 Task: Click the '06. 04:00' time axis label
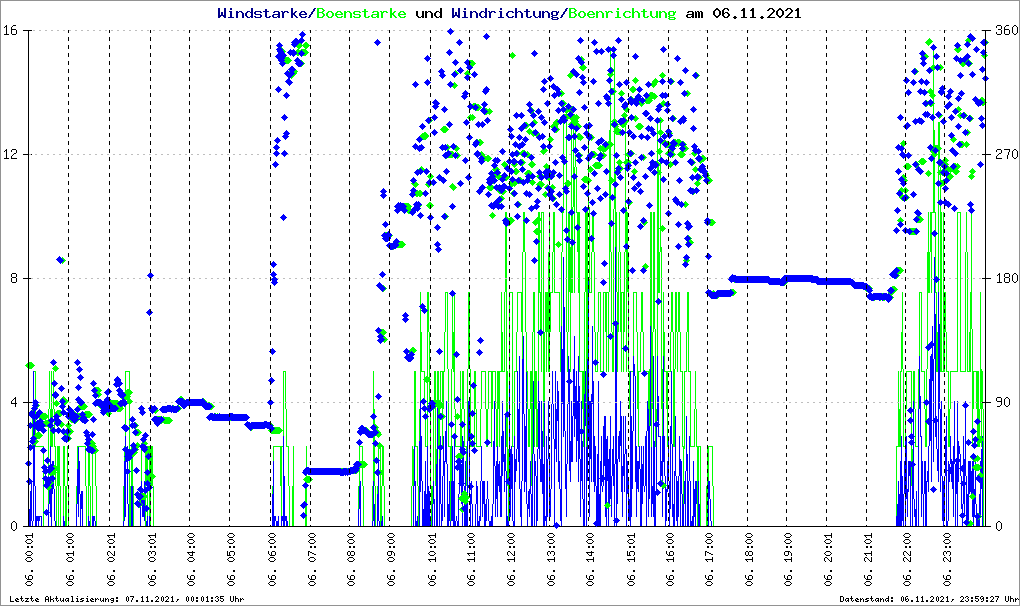[x=191, y=559]
